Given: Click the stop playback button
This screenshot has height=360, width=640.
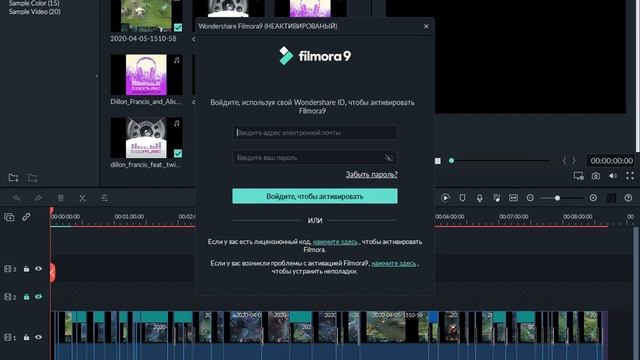Looking at the screenshot, I should click(x=438, y=161).
